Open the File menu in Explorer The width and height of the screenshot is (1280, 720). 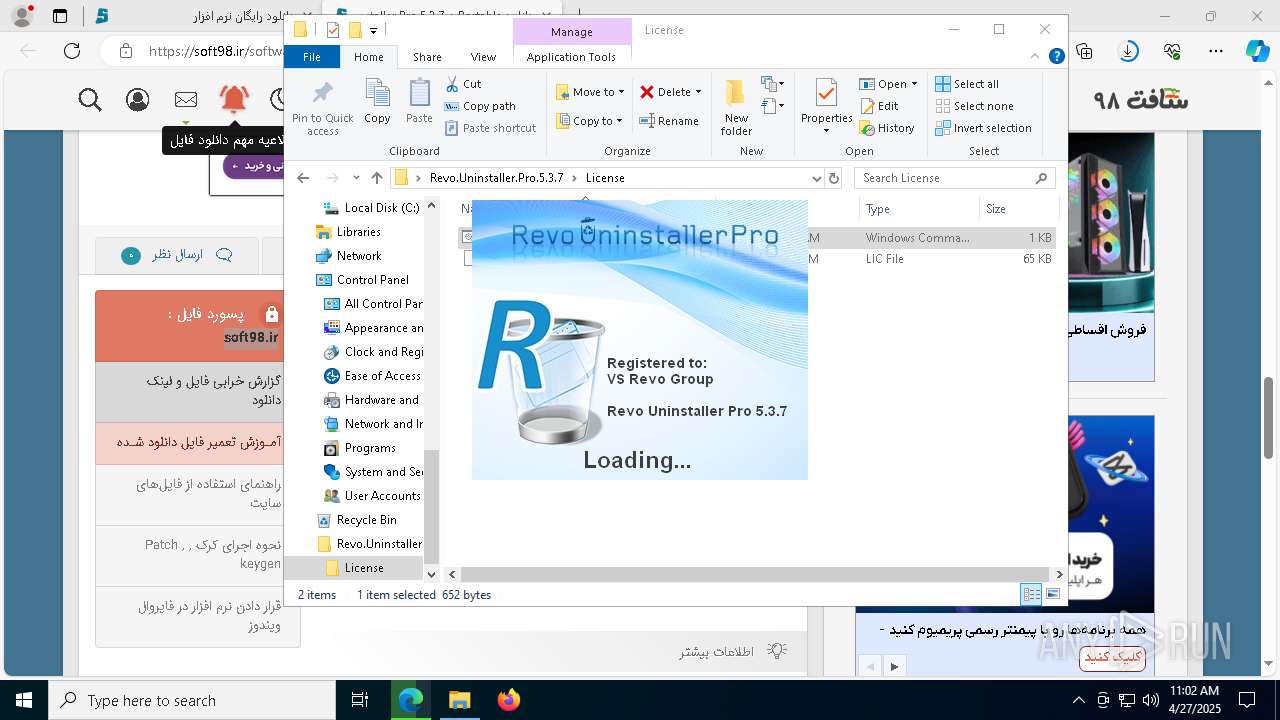tap(312, 57)
